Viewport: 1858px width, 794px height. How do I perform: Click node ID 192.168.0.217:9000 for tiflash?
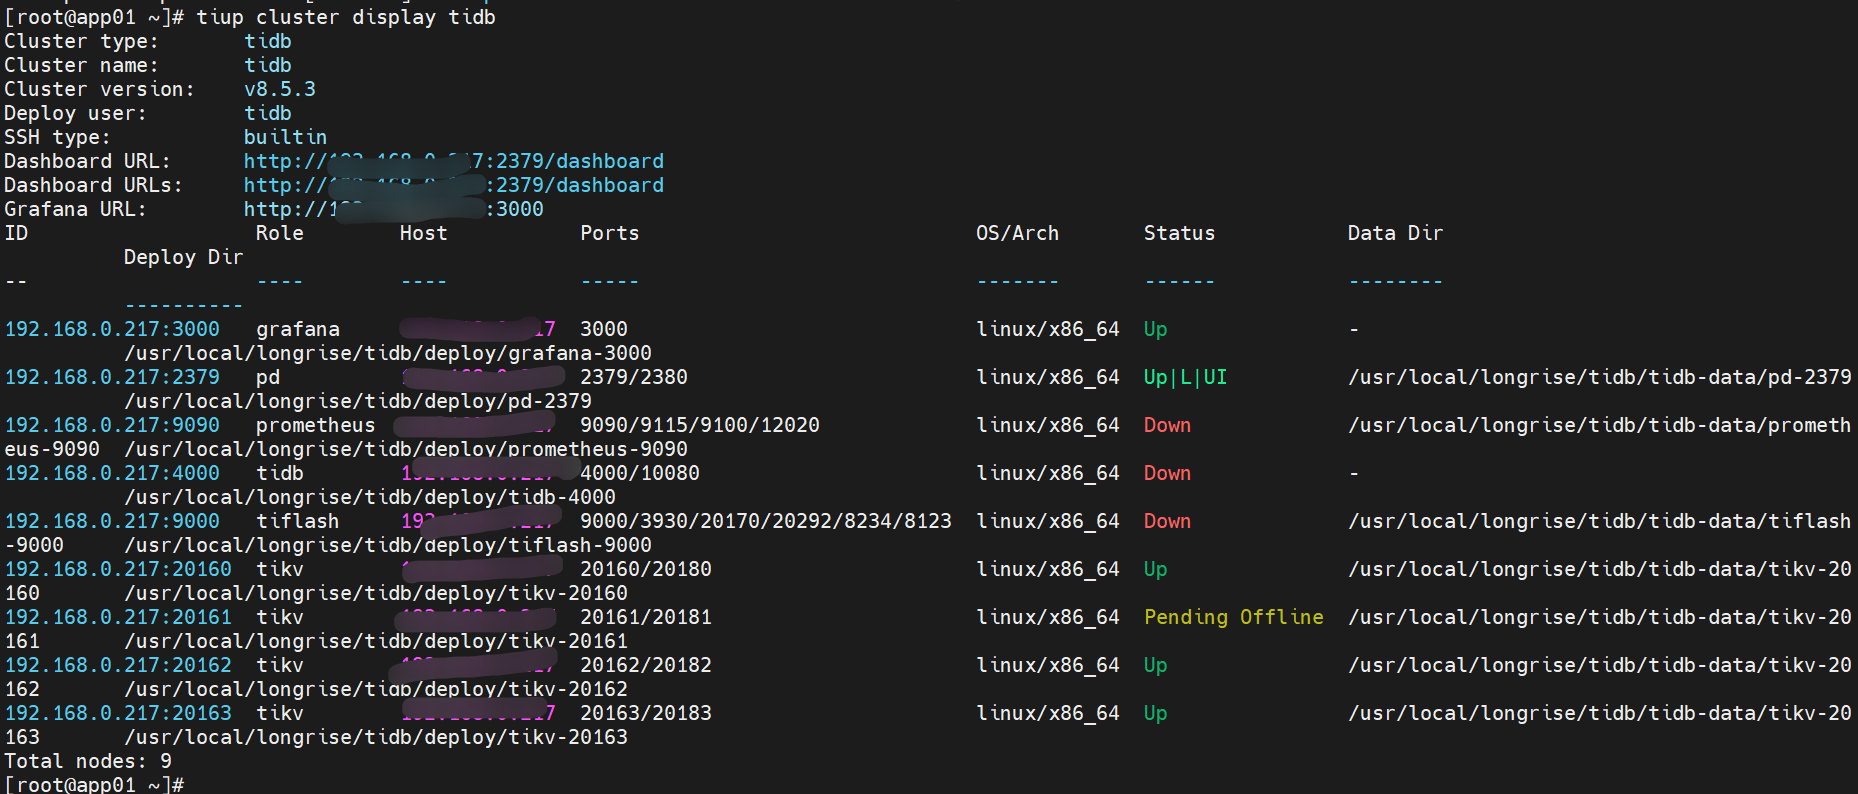(112, 521)
